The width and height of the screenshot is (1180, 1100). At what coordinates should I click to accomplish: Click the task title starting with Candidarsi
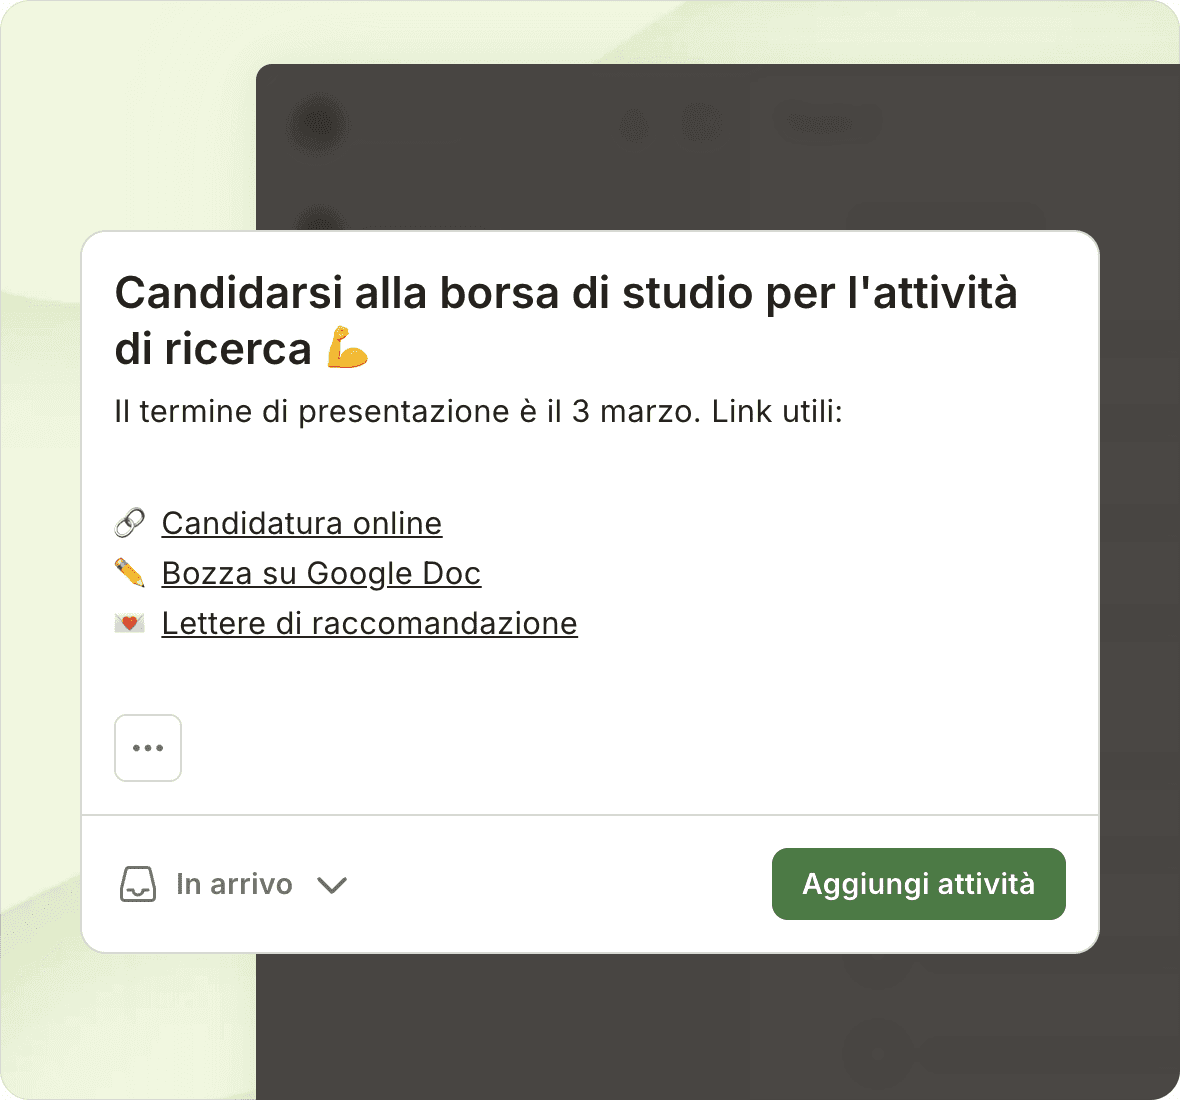coord(566,293)
